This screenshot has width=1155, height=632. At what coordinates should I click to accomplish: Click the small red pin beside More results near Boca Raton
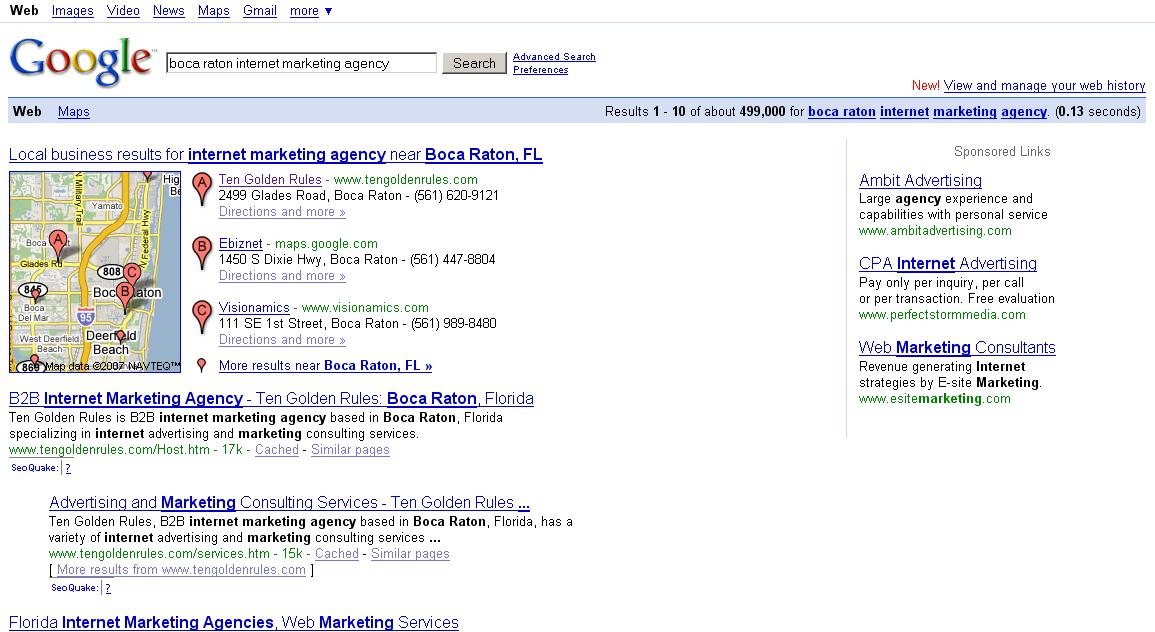coord(201,365)
